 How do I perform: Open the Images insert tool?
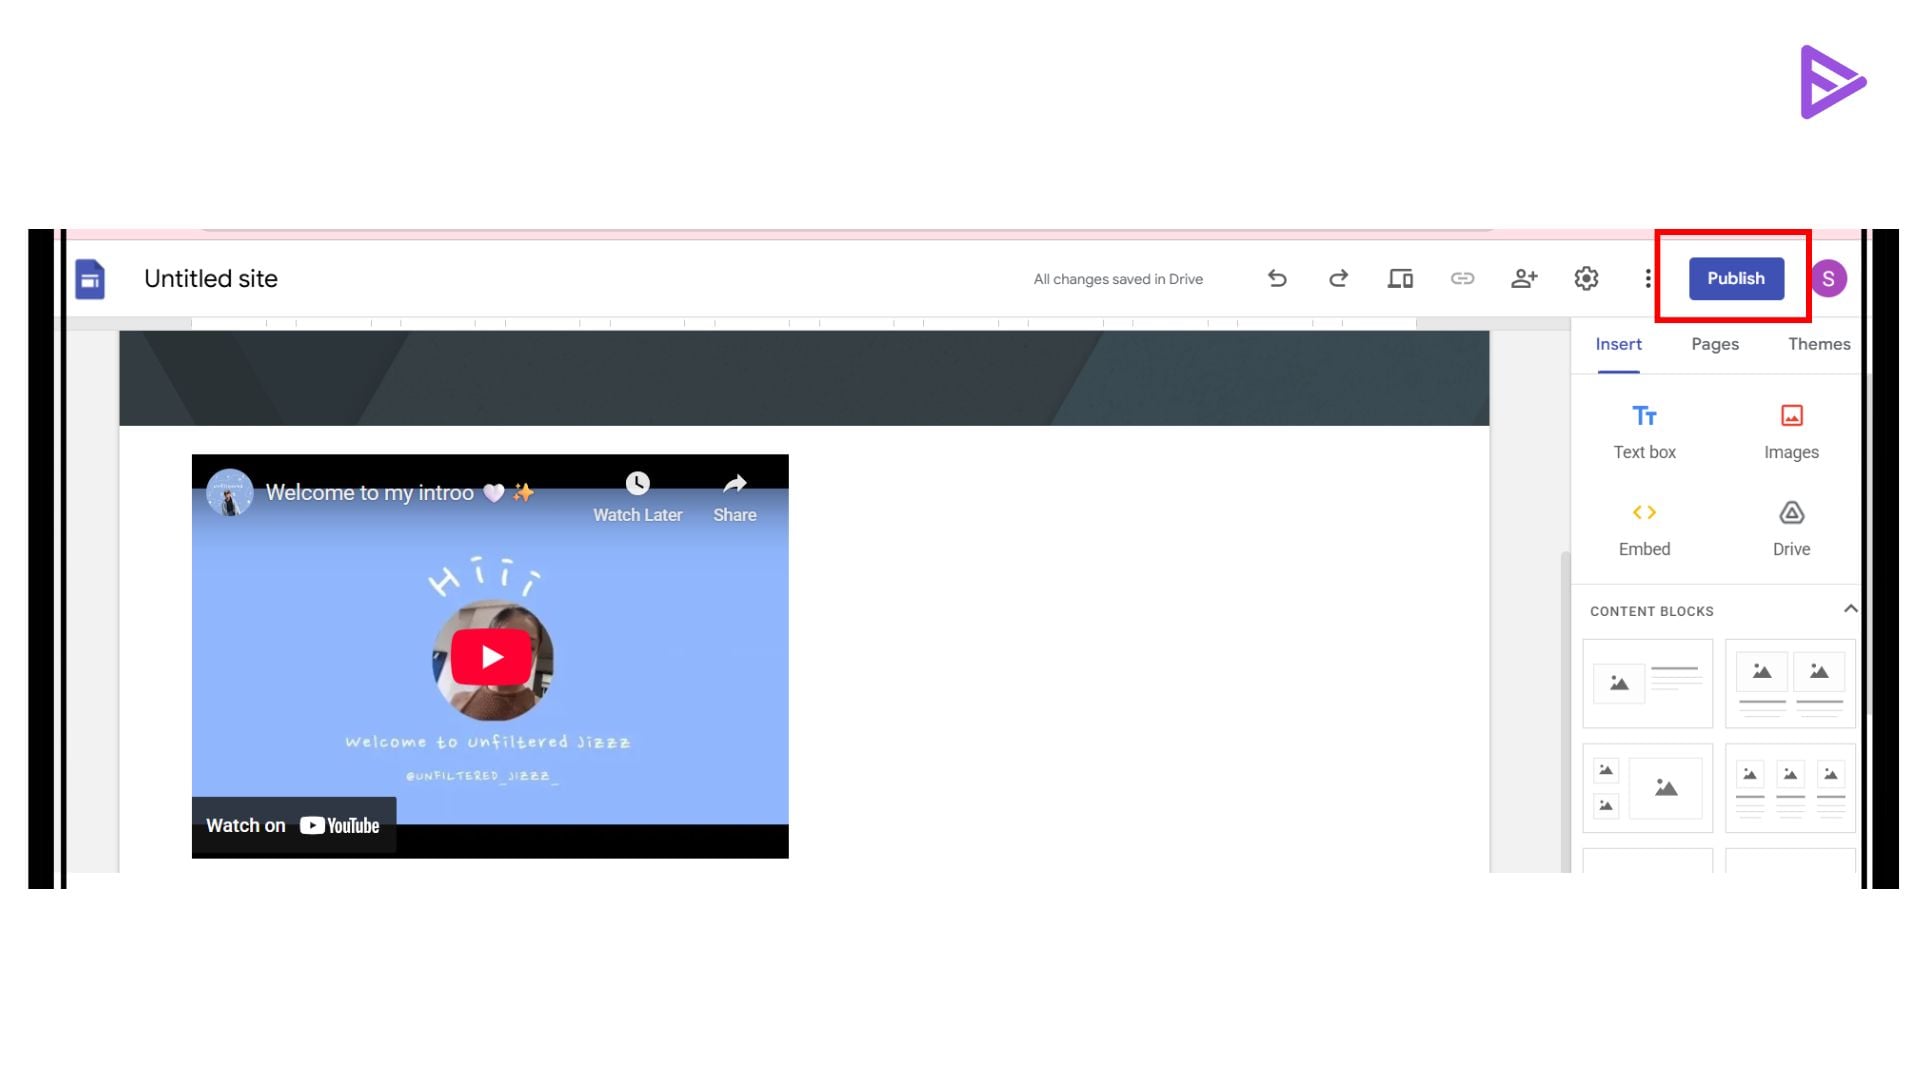[1790, 430]
